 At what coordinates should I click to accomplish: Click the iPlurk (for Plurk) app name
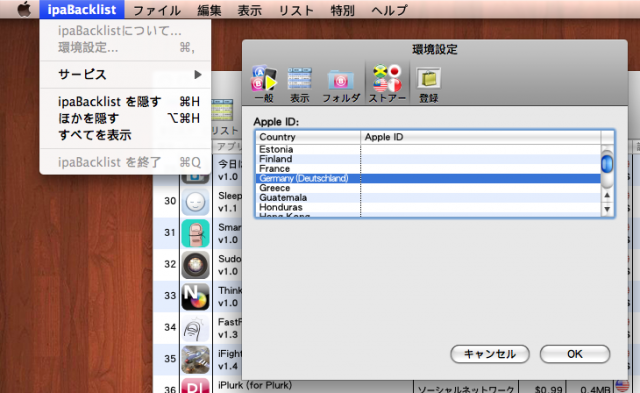pos(255,385)
